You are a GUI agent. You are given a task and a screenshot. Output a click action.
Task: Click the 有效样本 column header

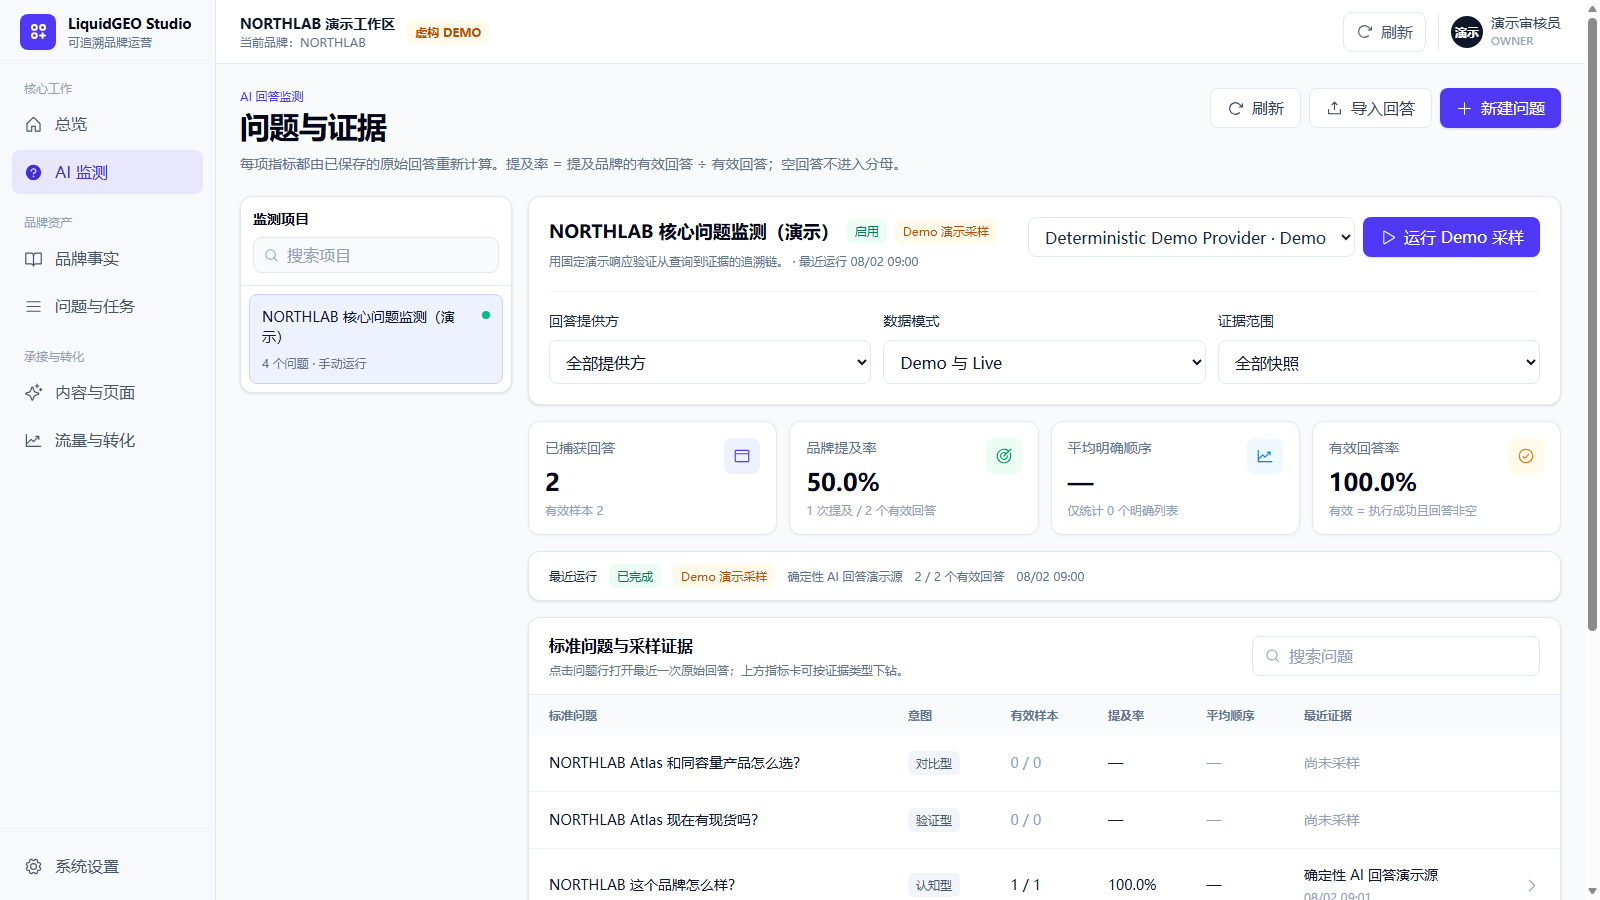click(1034, 716)
